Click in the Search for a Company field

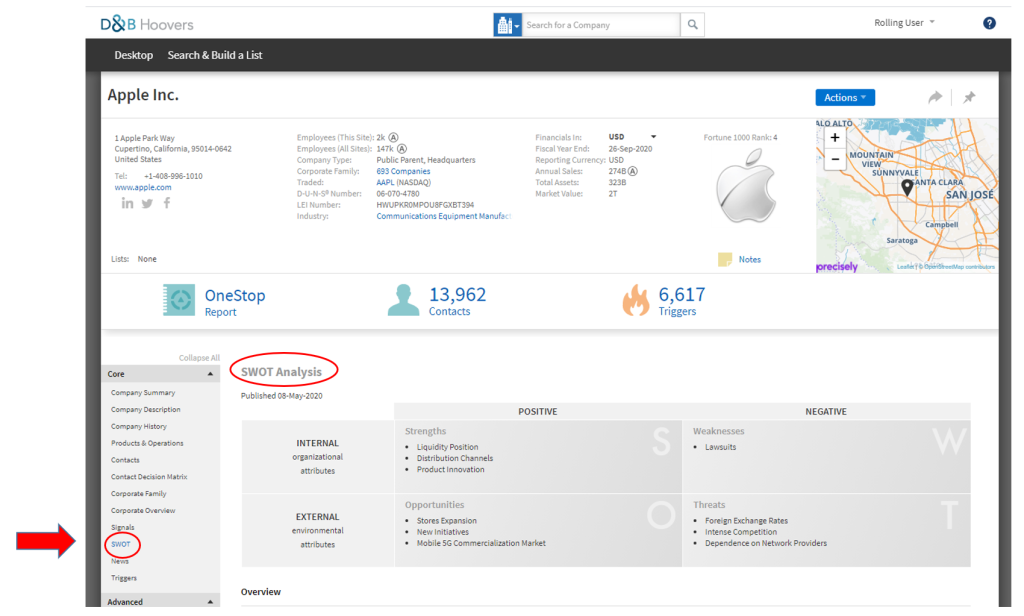[601, 25]
